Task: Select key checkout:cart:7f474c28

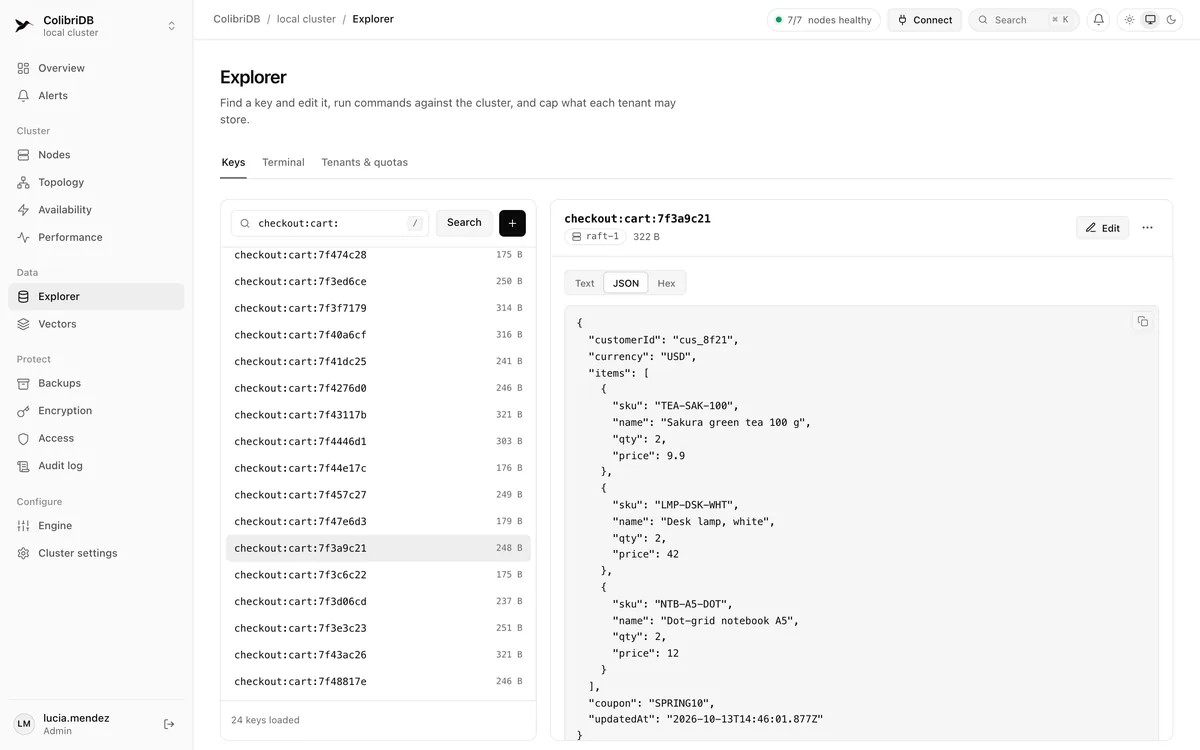Action: pyautogui.click(x=378, y=255)
